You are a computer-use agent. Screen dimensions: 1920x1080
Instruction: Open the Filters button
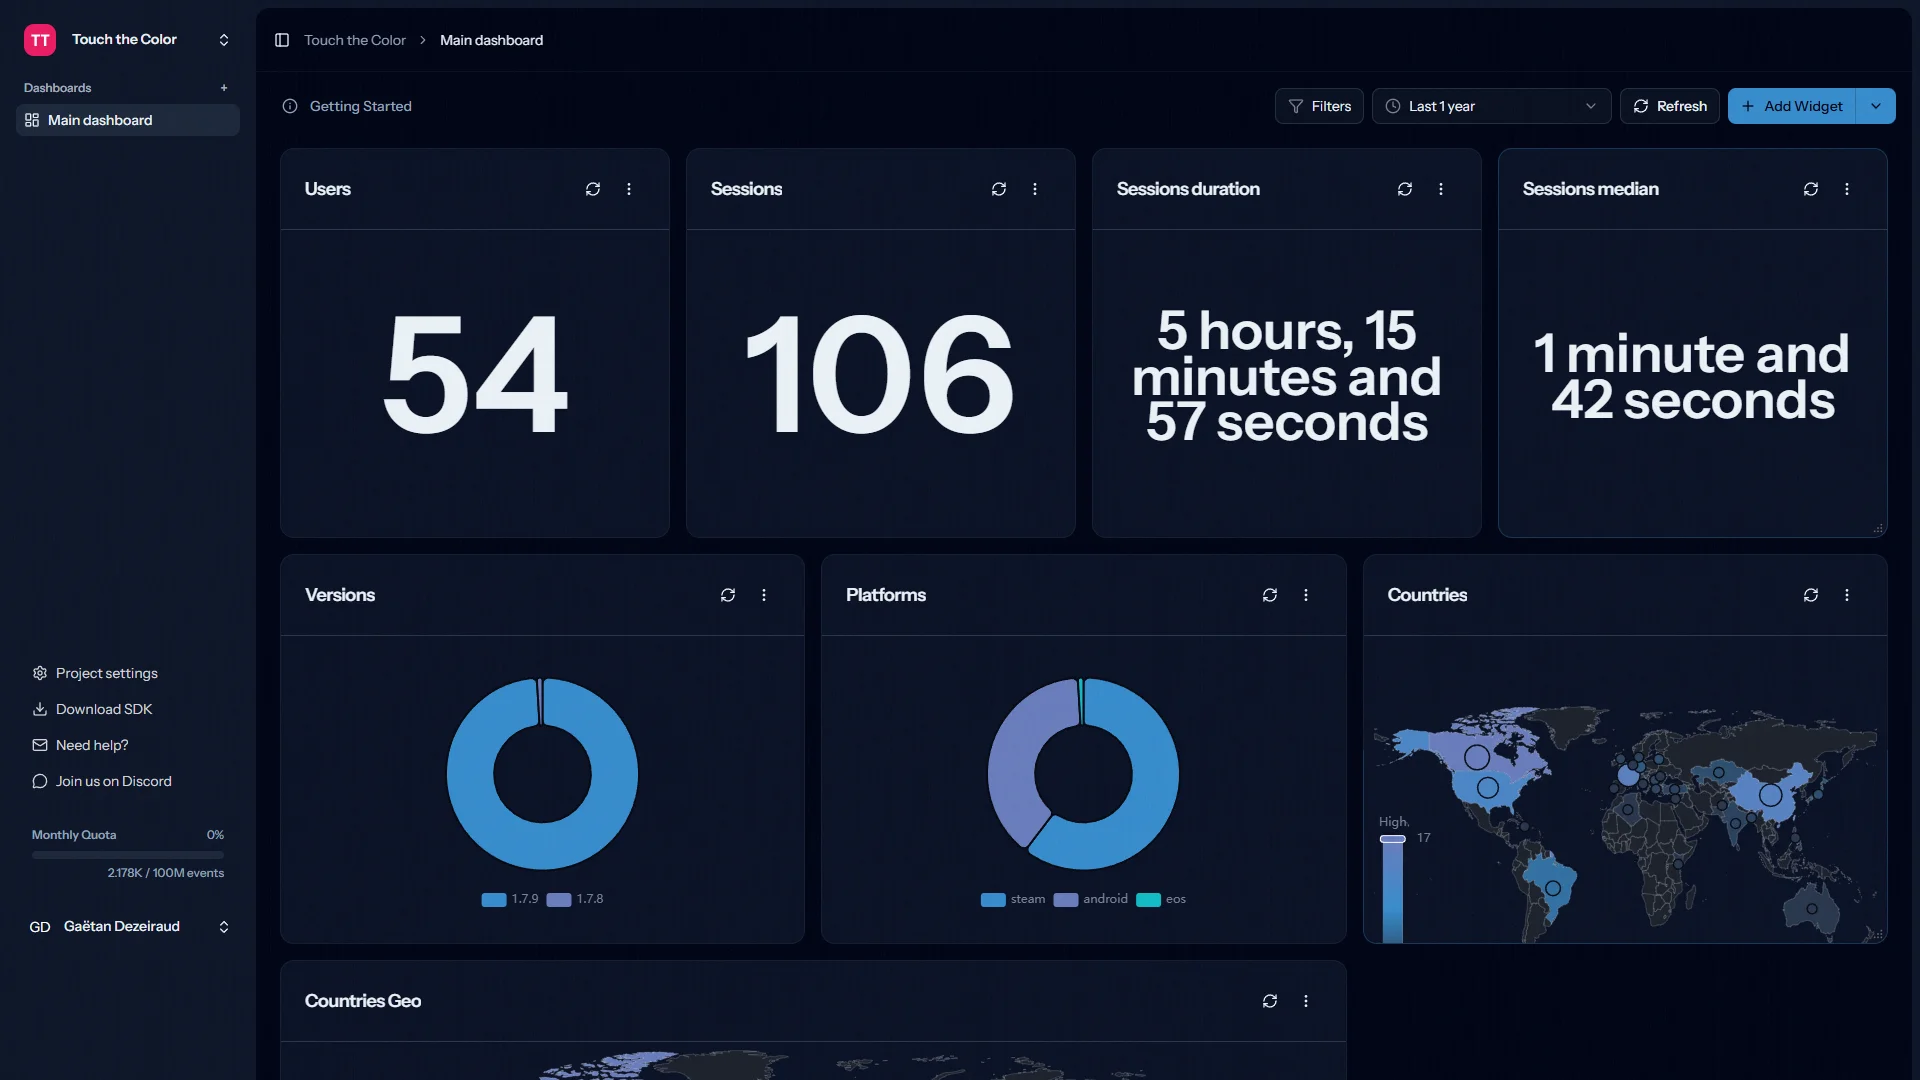click(1319, 106)
